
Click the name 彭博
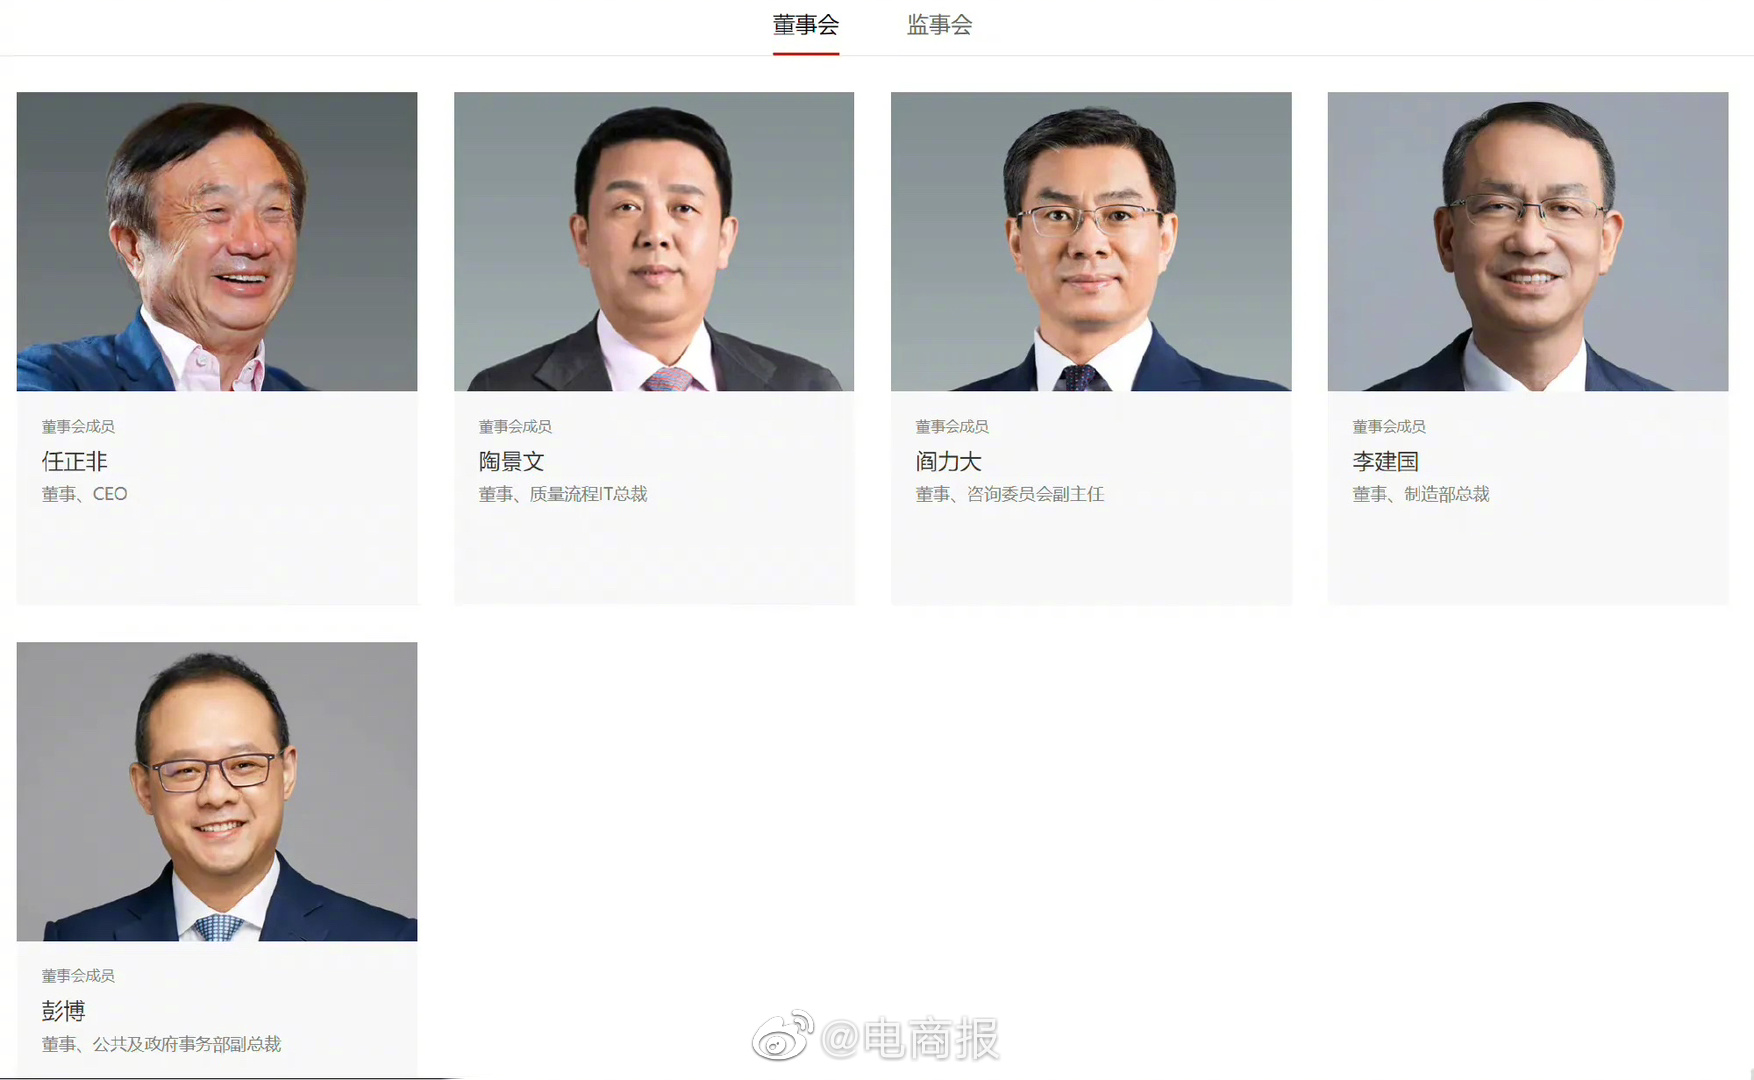click(x=63, y=1011)
